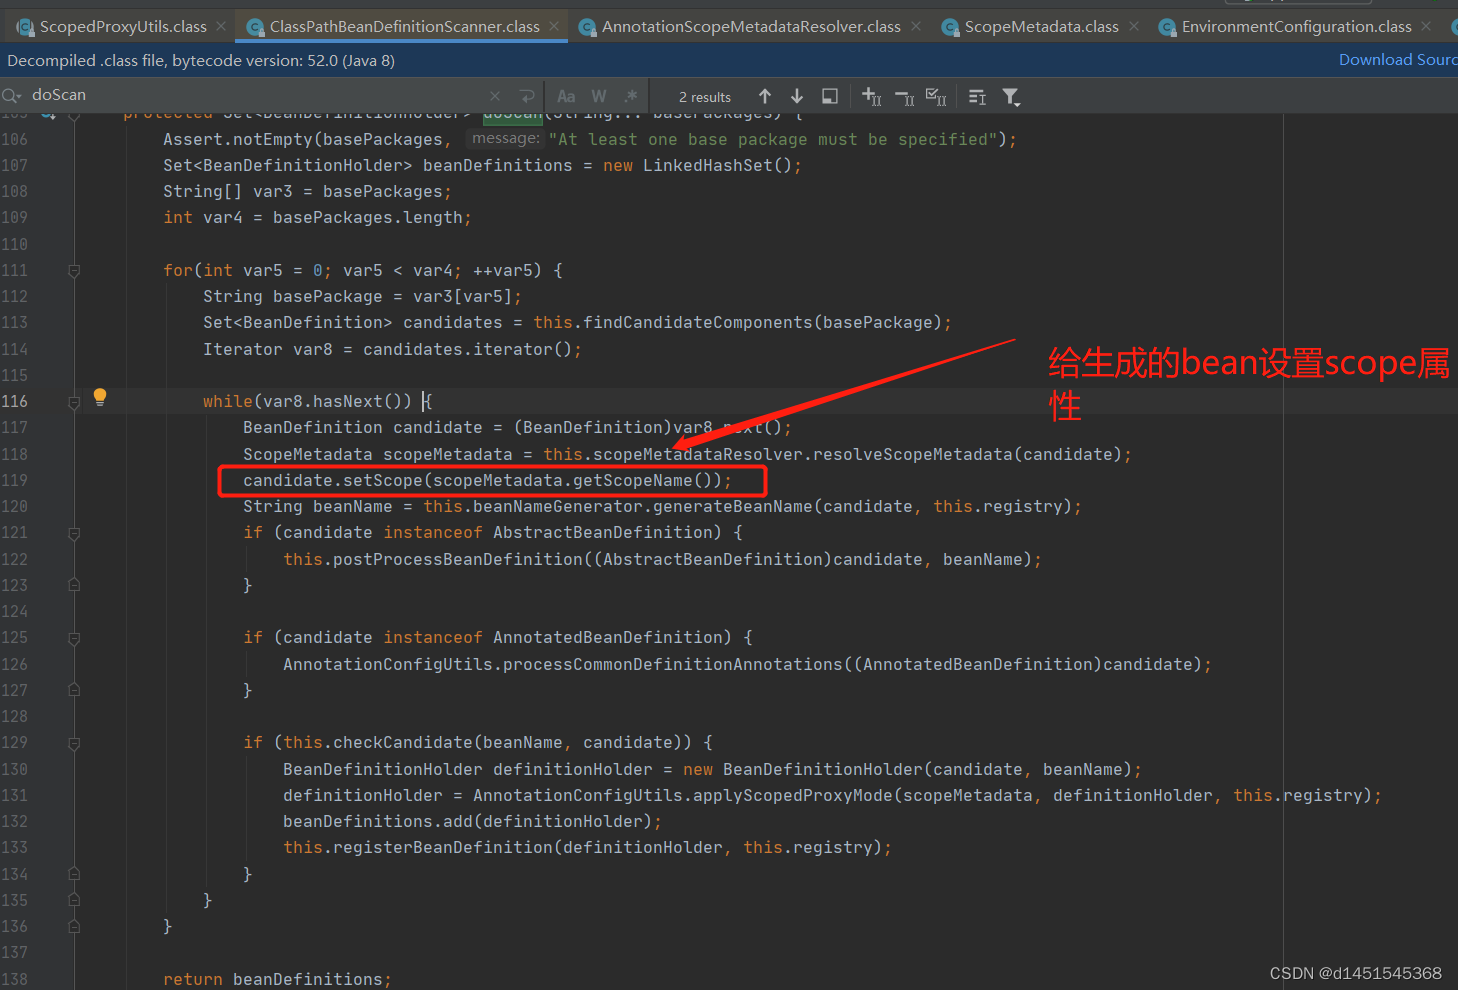Screen dimensions: 1458x990
Task: Click 'return beanDefinitions' statement
Action: point(277,980)
